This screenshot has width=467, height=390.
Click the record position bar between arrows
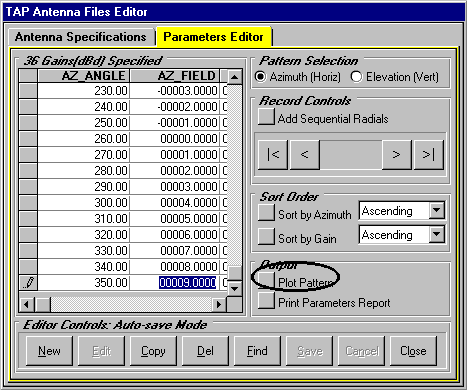(351, 155)
